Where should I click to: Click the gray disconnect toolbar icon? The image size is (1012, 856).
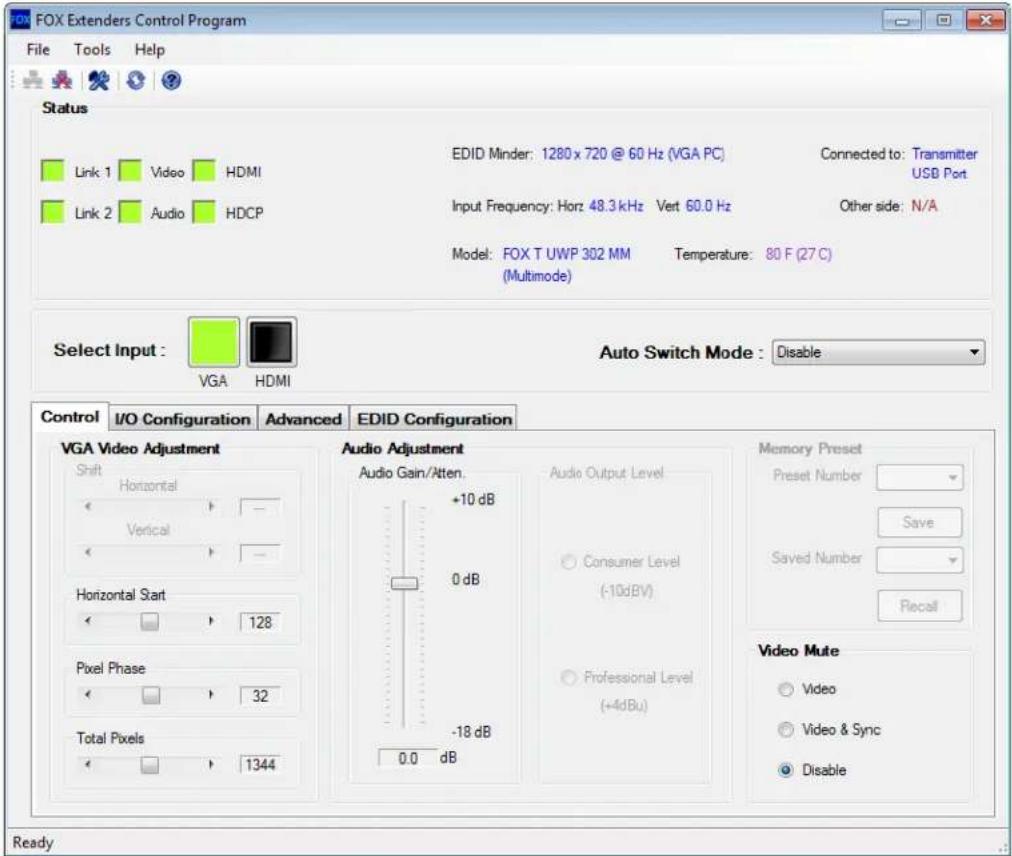coord(32,80)
